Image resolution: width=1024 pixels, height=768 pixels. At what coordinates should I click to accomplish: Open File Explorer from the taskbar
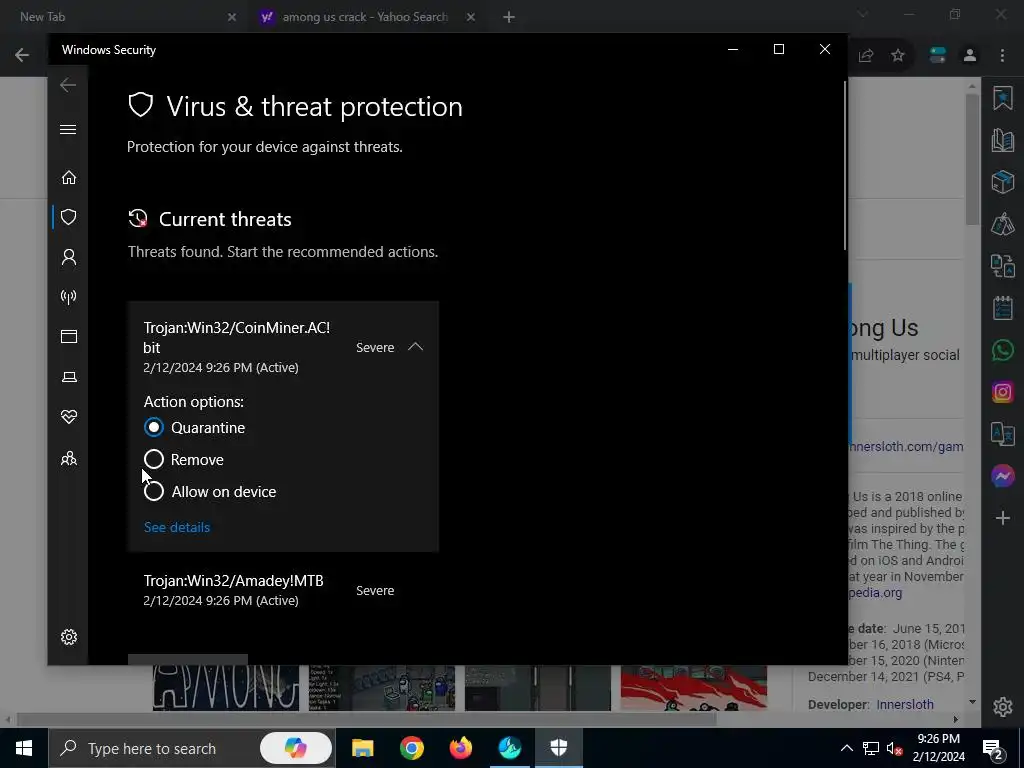coord(362,748)
